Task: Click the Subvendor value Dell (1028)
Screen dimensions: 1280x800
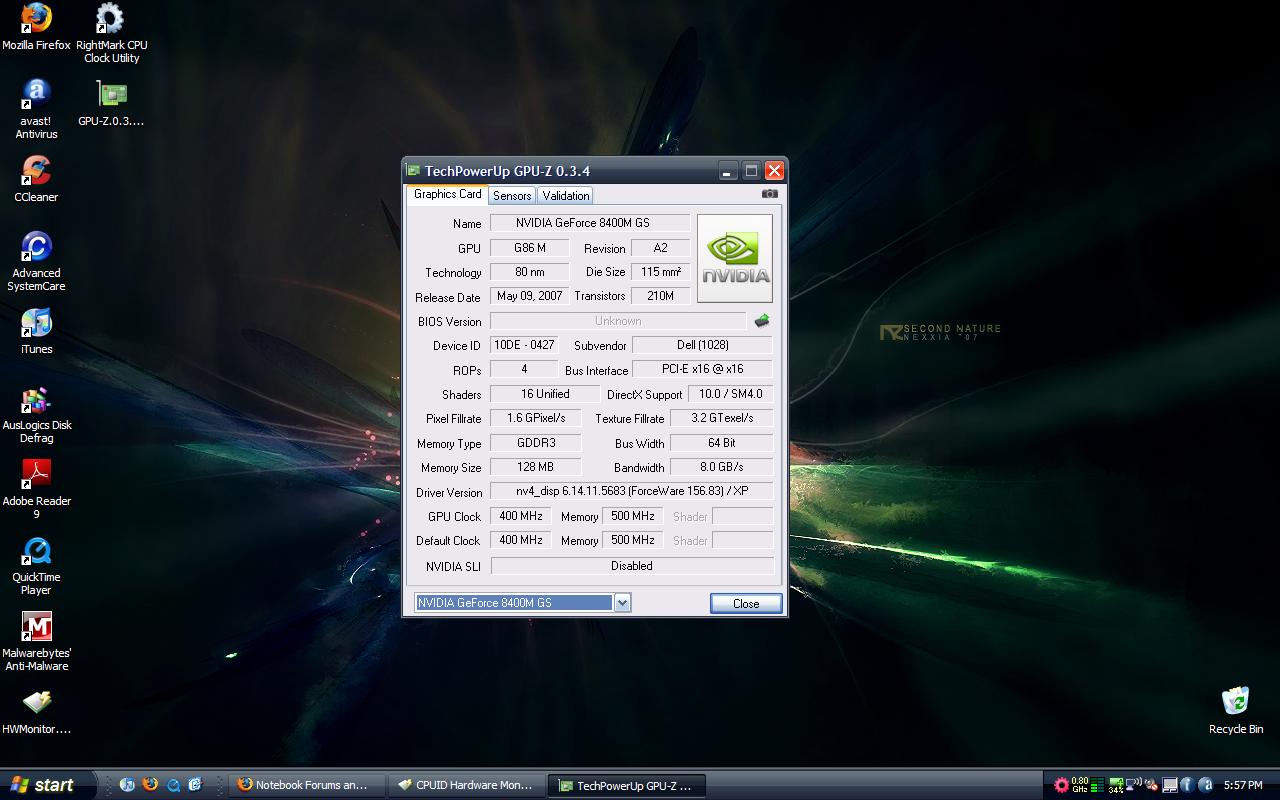Action: pyautogui.click(x=702, y=345)
